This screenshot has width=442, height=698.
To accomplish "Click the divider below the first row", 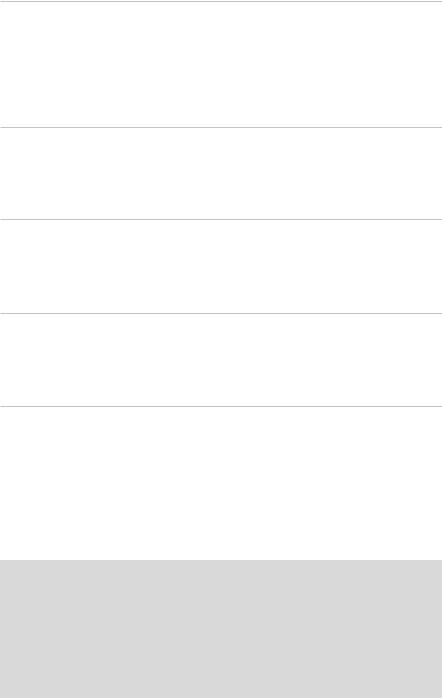I will (221, 128).
